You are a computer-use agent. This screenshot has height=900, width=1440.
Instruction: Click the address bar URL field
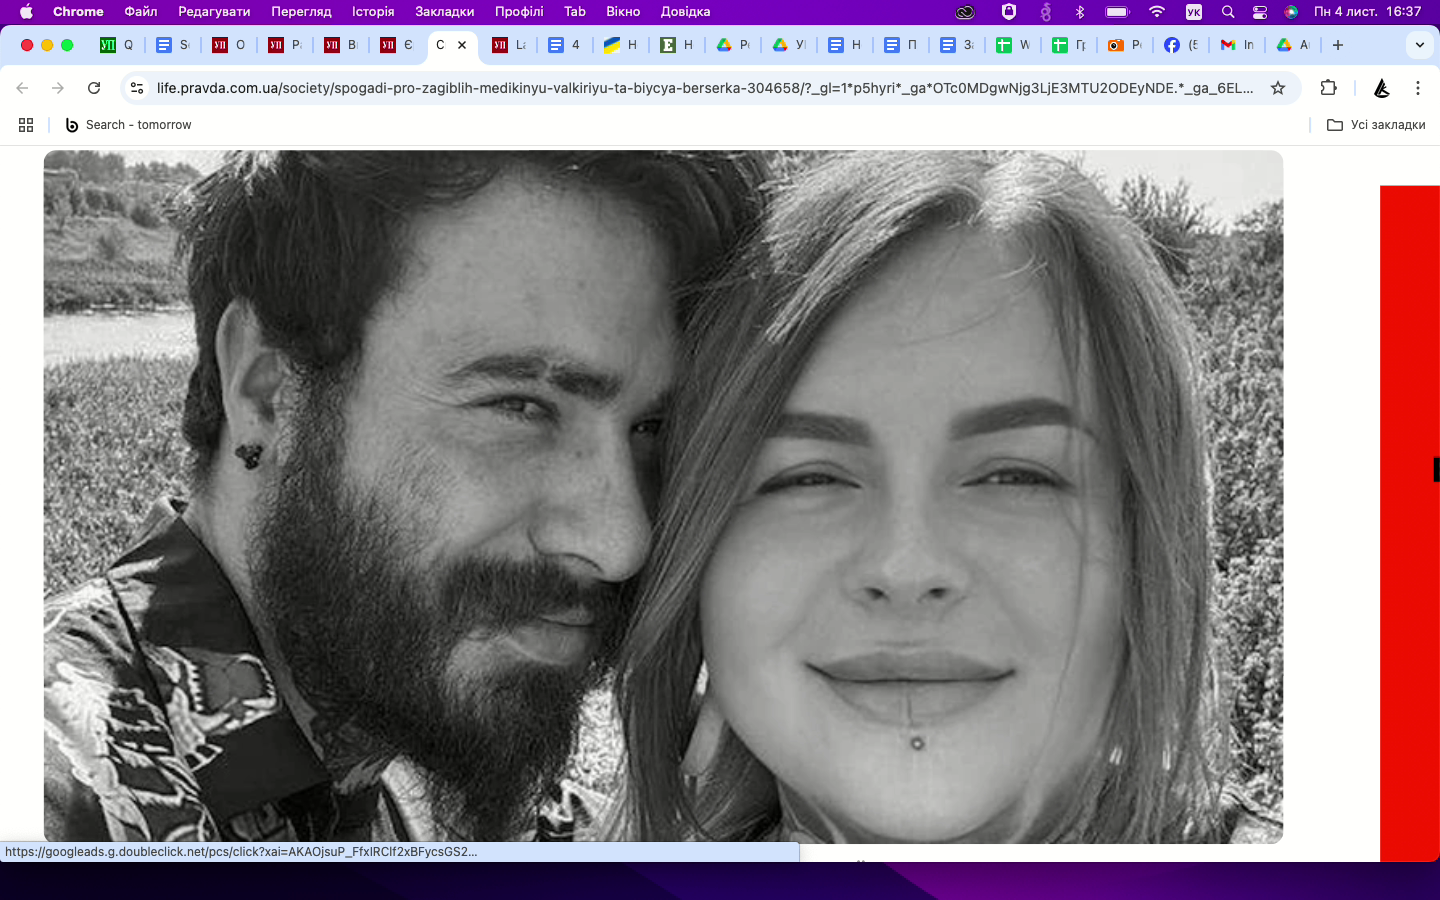(x=700, y=88)
